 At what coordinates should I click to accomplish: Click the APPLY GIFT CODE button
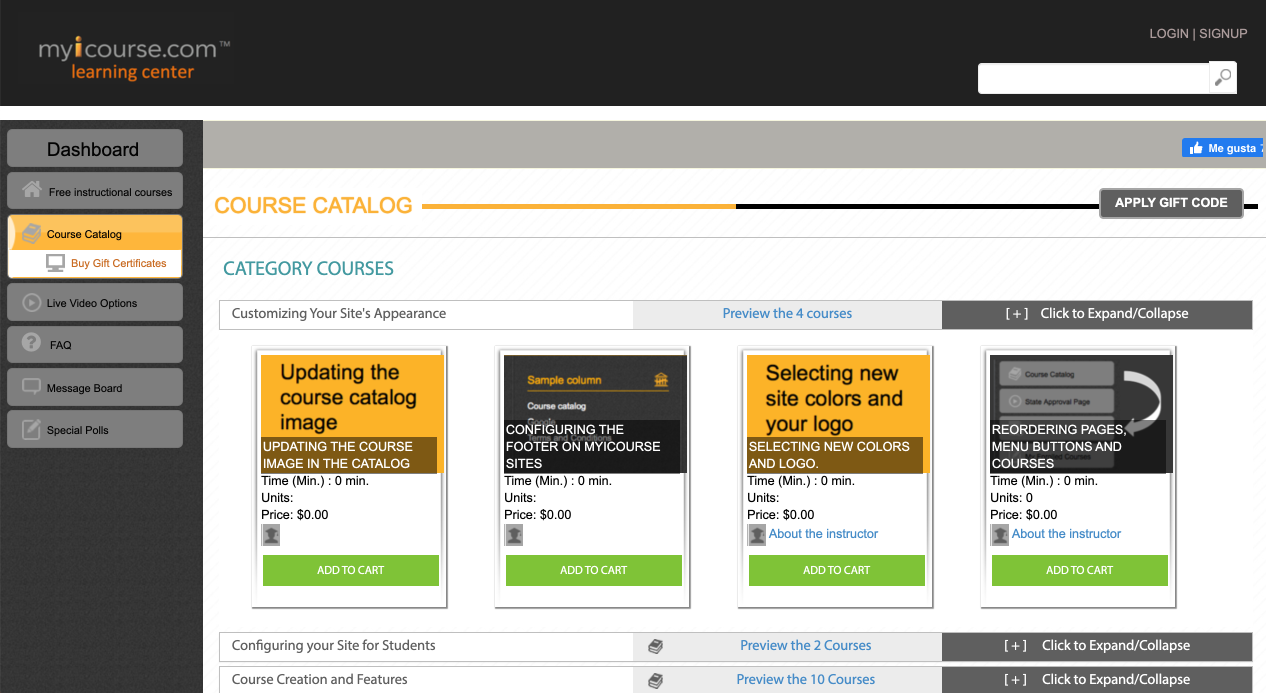click(x=1170, y=202)
